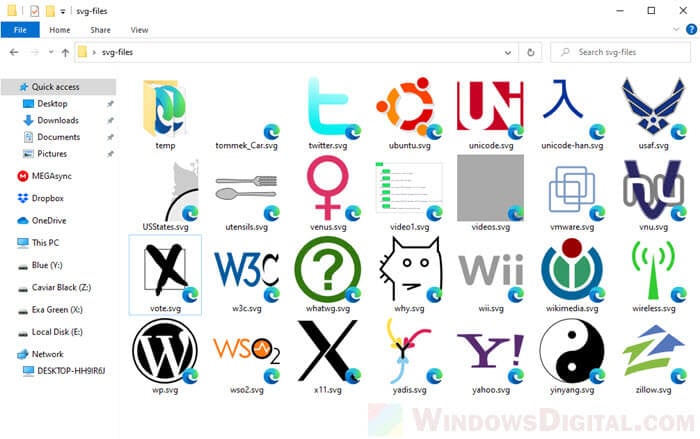The image size is (700, 439).
Task: Open Dropbox in navigation pane
Action: coord(47,198)
